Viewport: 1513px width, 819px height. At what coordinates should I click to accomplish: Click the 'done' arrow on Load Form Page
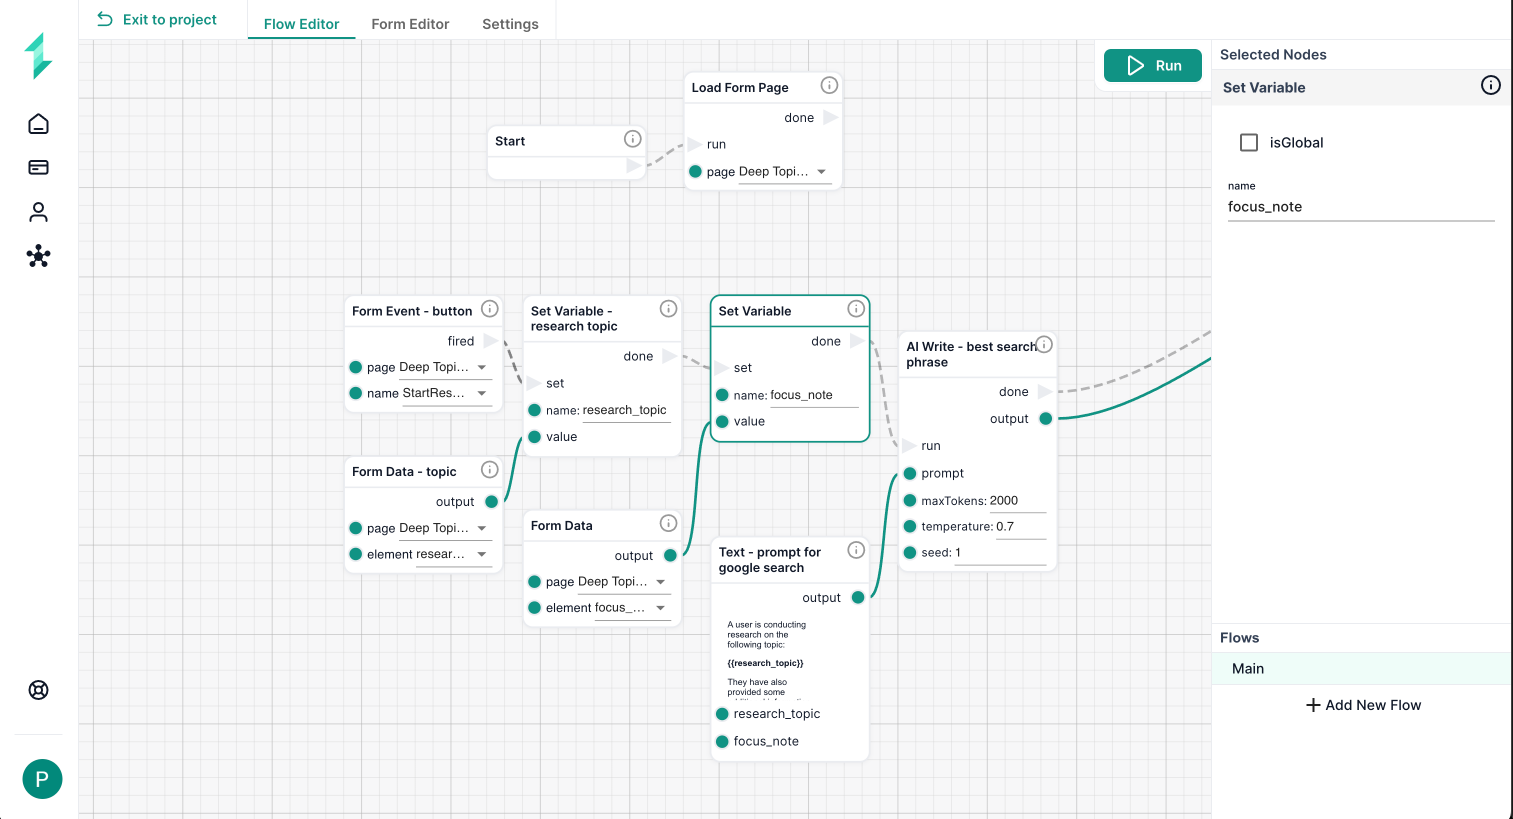click(x=830, y=117)
